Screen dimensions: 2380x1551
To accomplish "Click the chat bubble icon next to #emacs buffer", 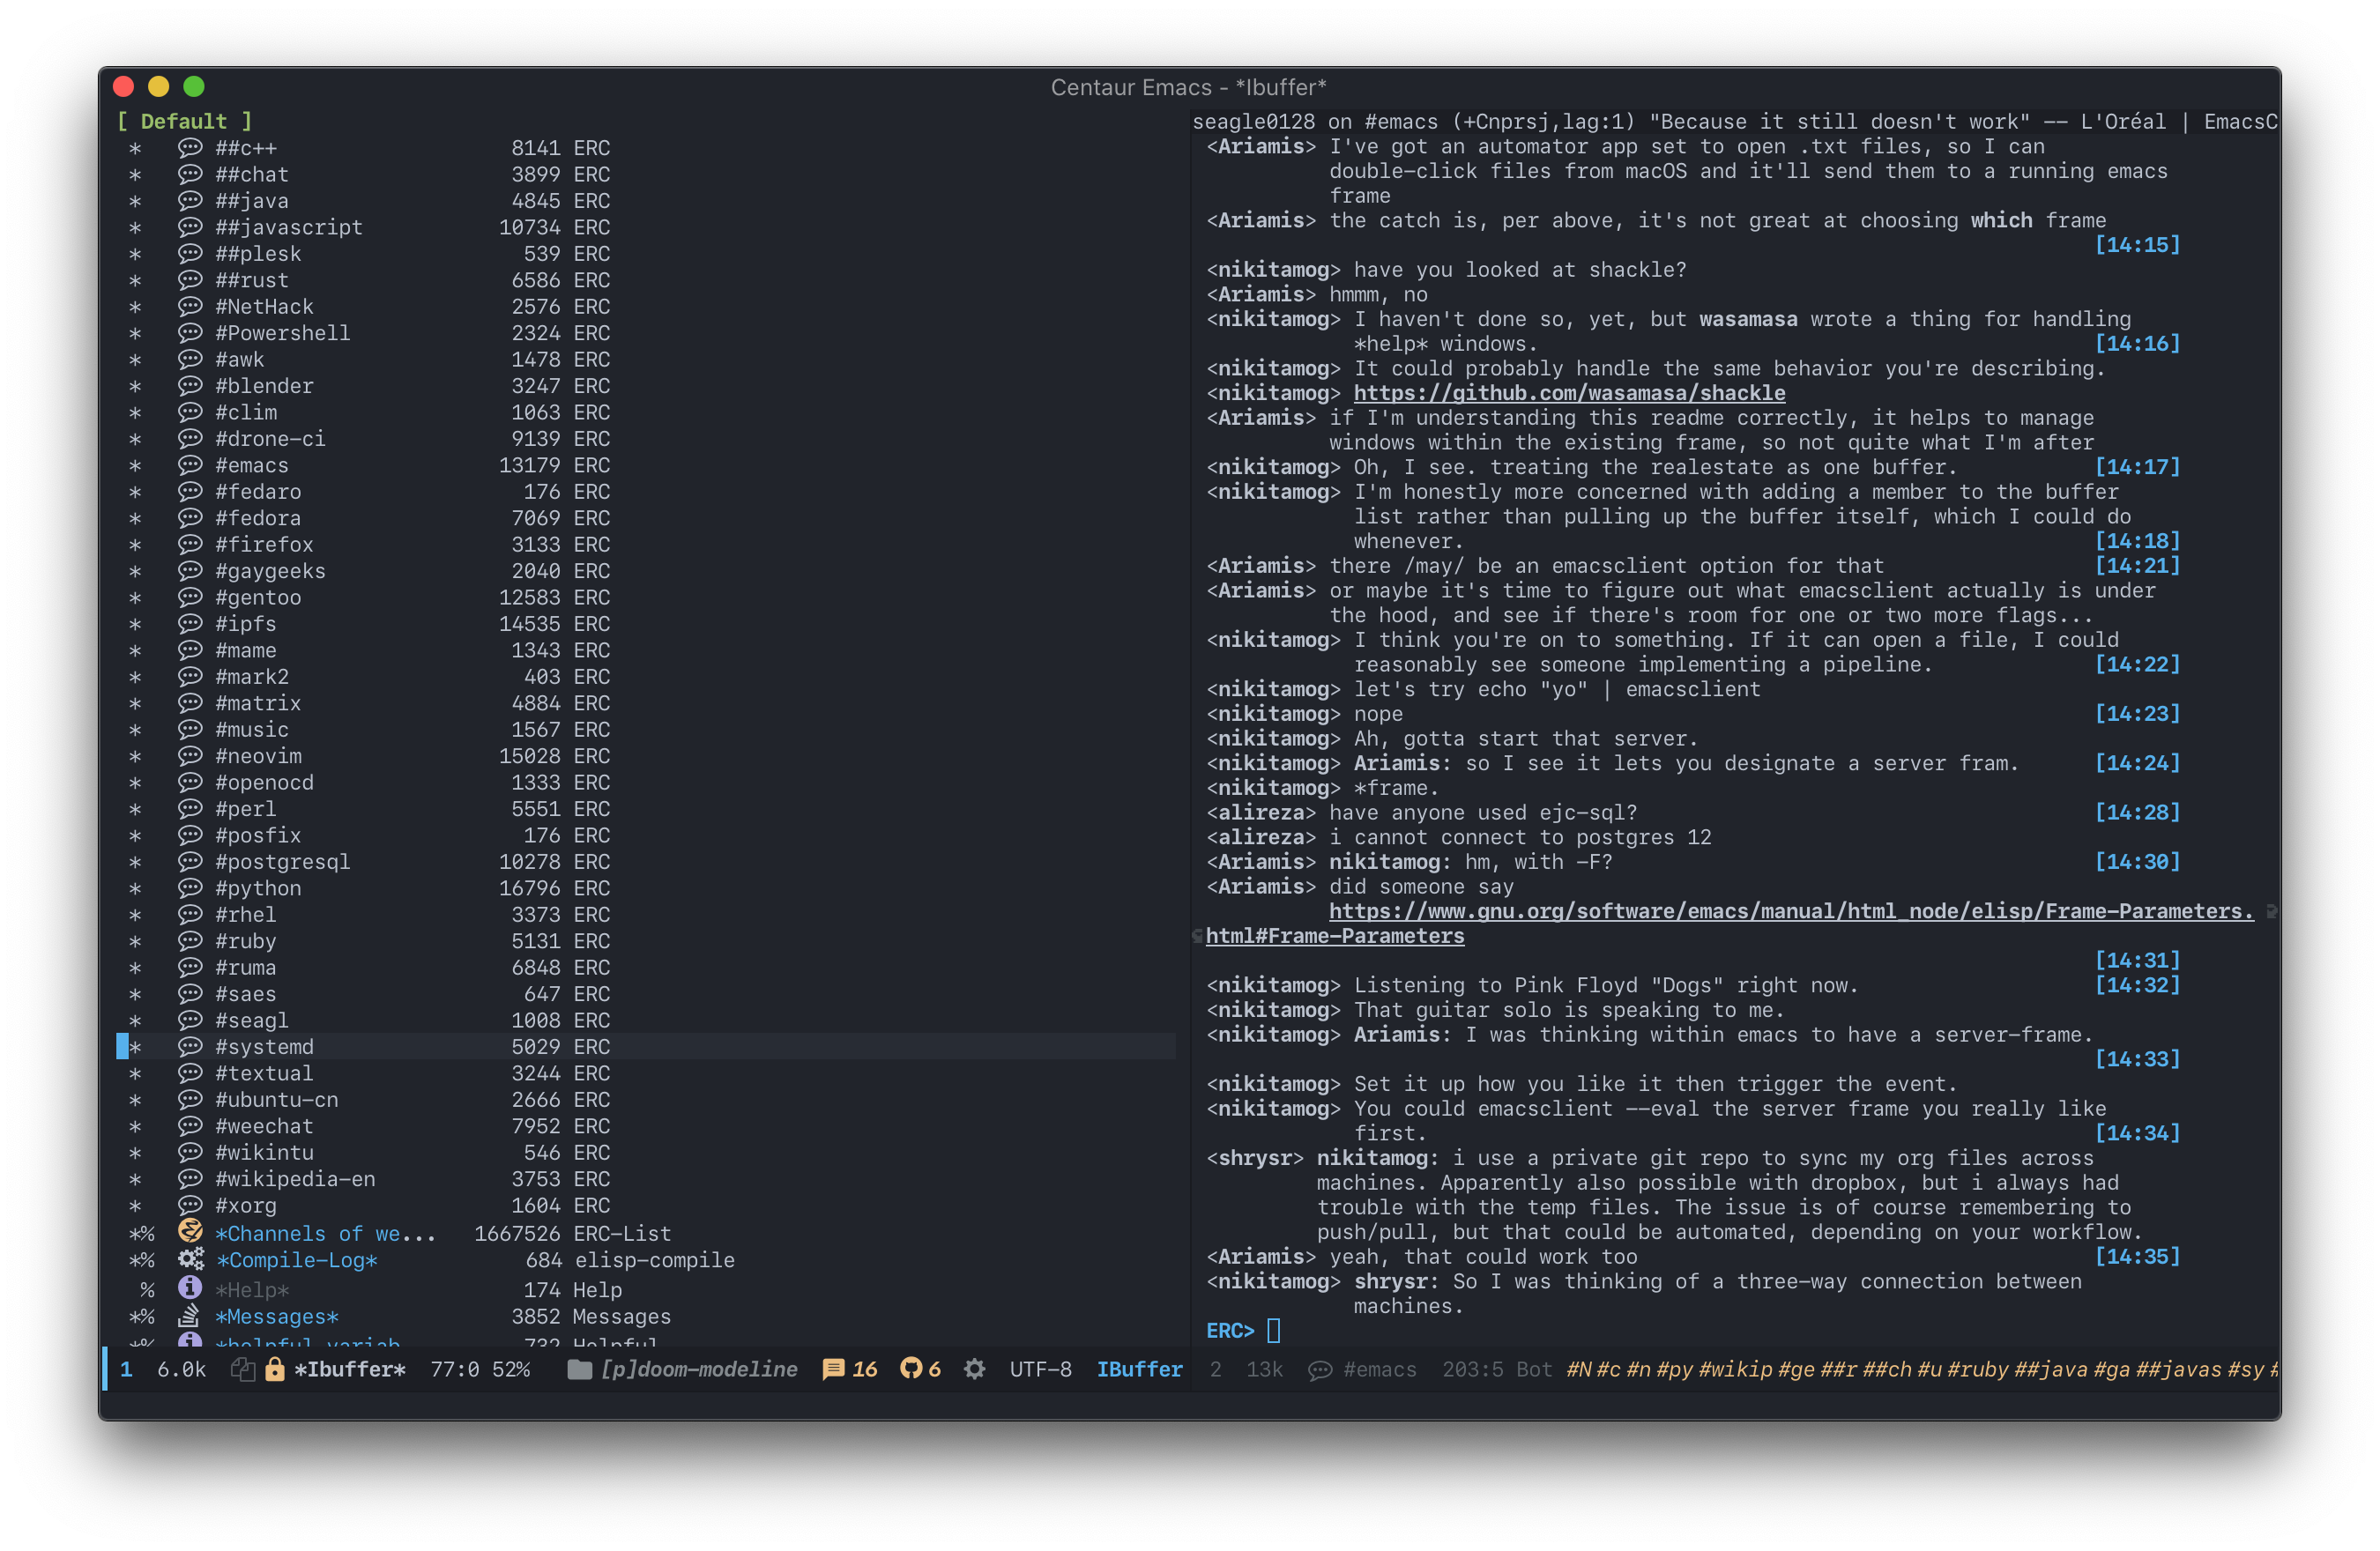I will pyautogui.click(x=190, y=464).
